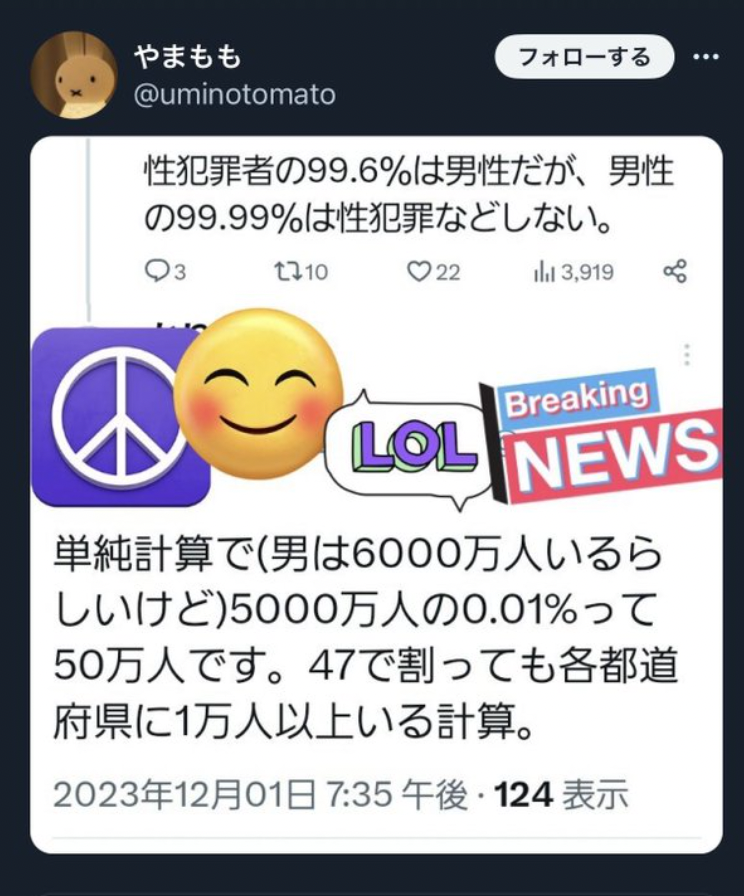Click the reply icon showing 3

tap(166, 272)
